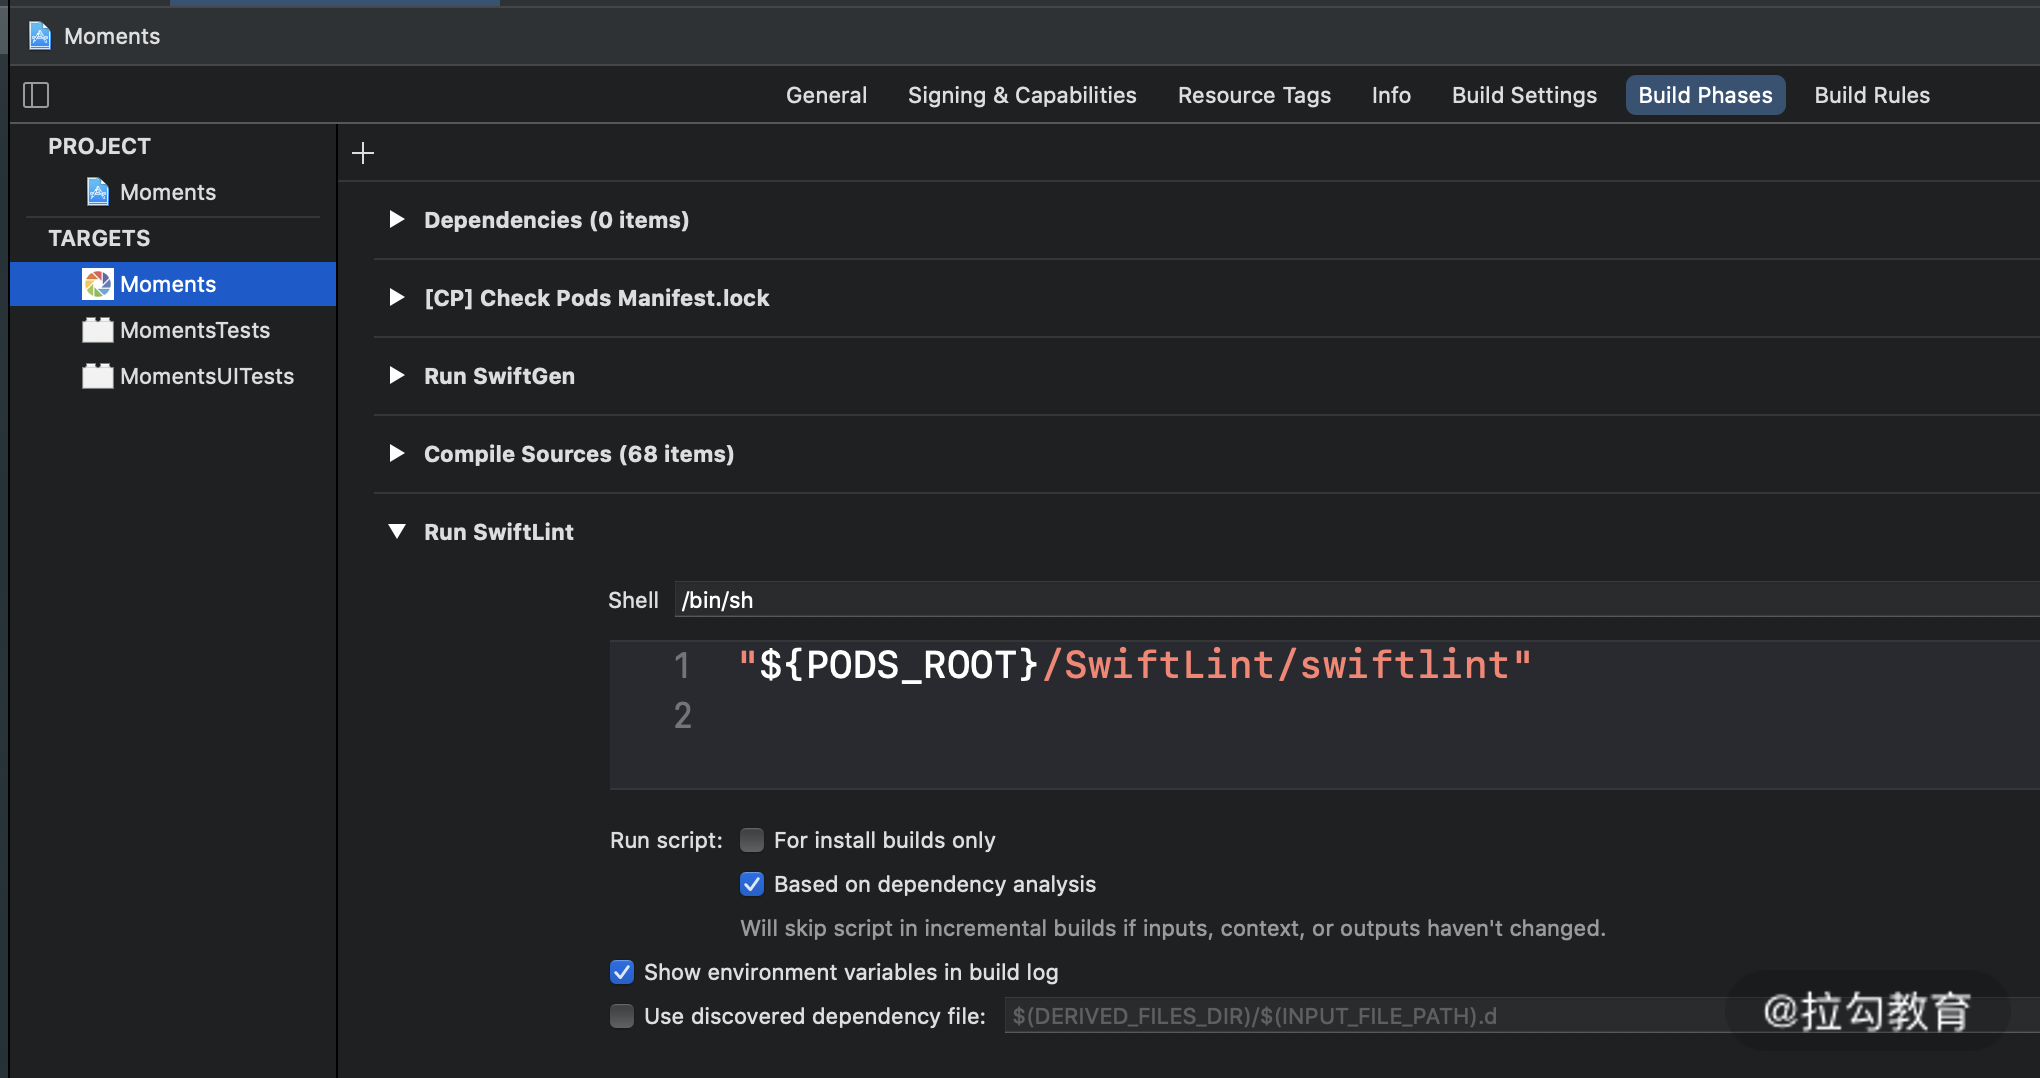This screenshot has height=1078, width=2040.
Task: Expand the Compile Sources (68 items) phase
Action: tap(397, 453)
